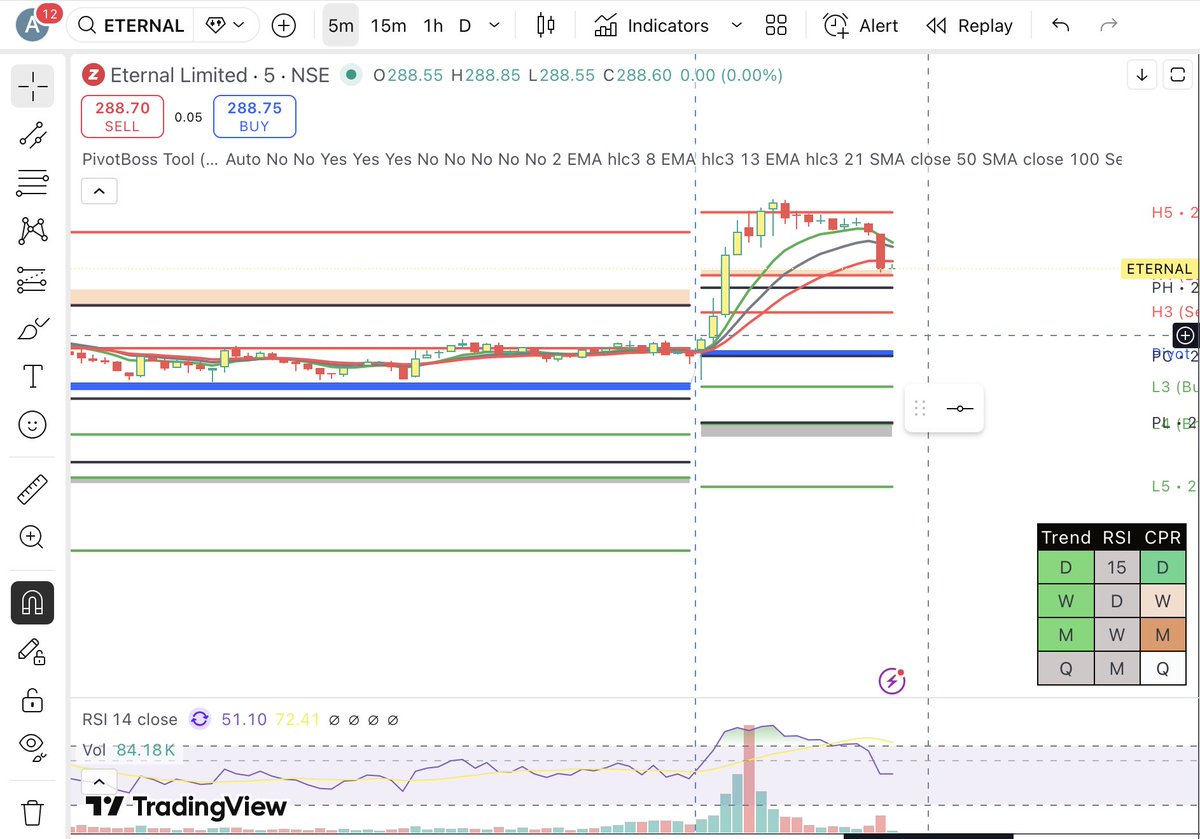Click the ETERNAL price label on the scale

point(1159,268)
